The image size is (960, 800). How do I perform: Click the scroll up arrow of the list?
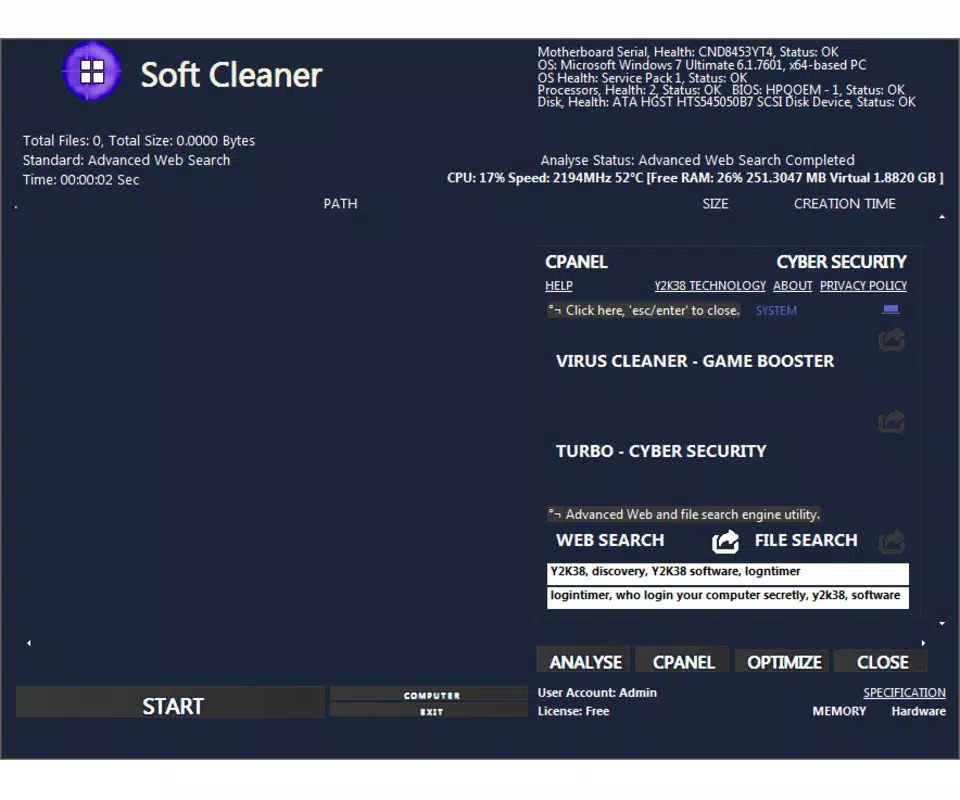(942, 217)
